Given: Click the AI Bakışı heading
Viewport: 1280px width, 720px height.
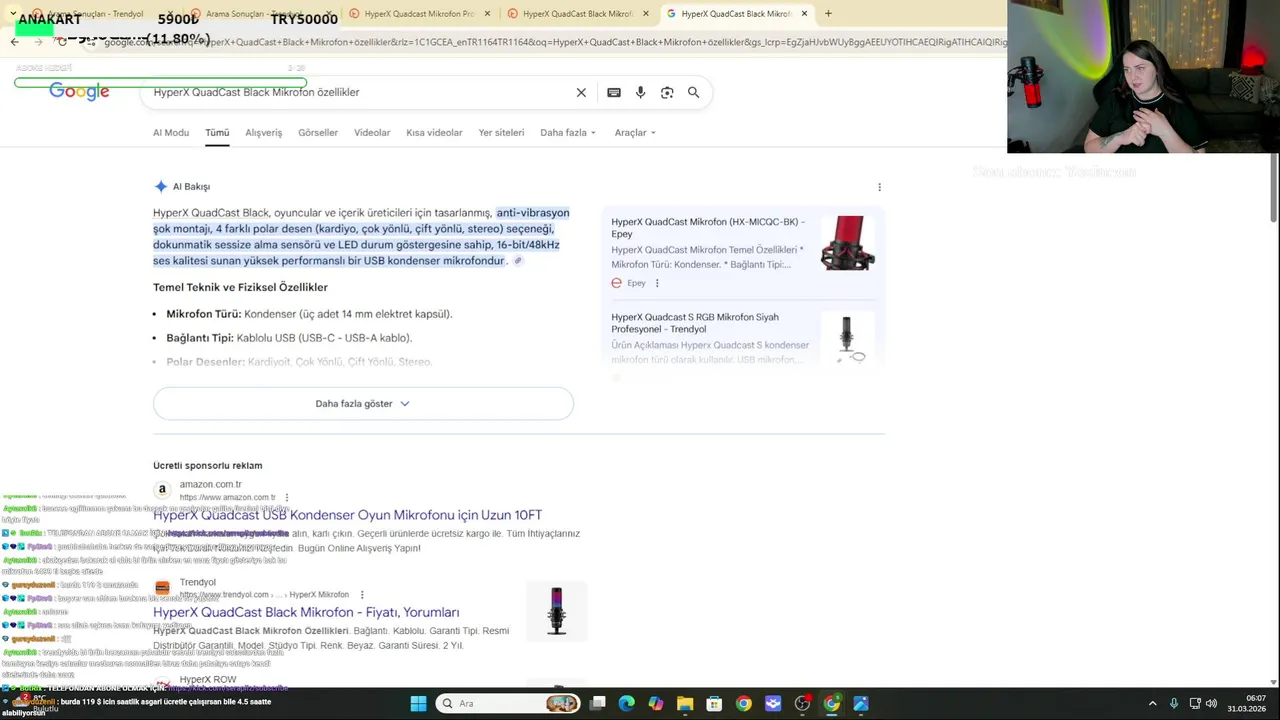Looking at the screenshot, I should (x=191, y=187).
